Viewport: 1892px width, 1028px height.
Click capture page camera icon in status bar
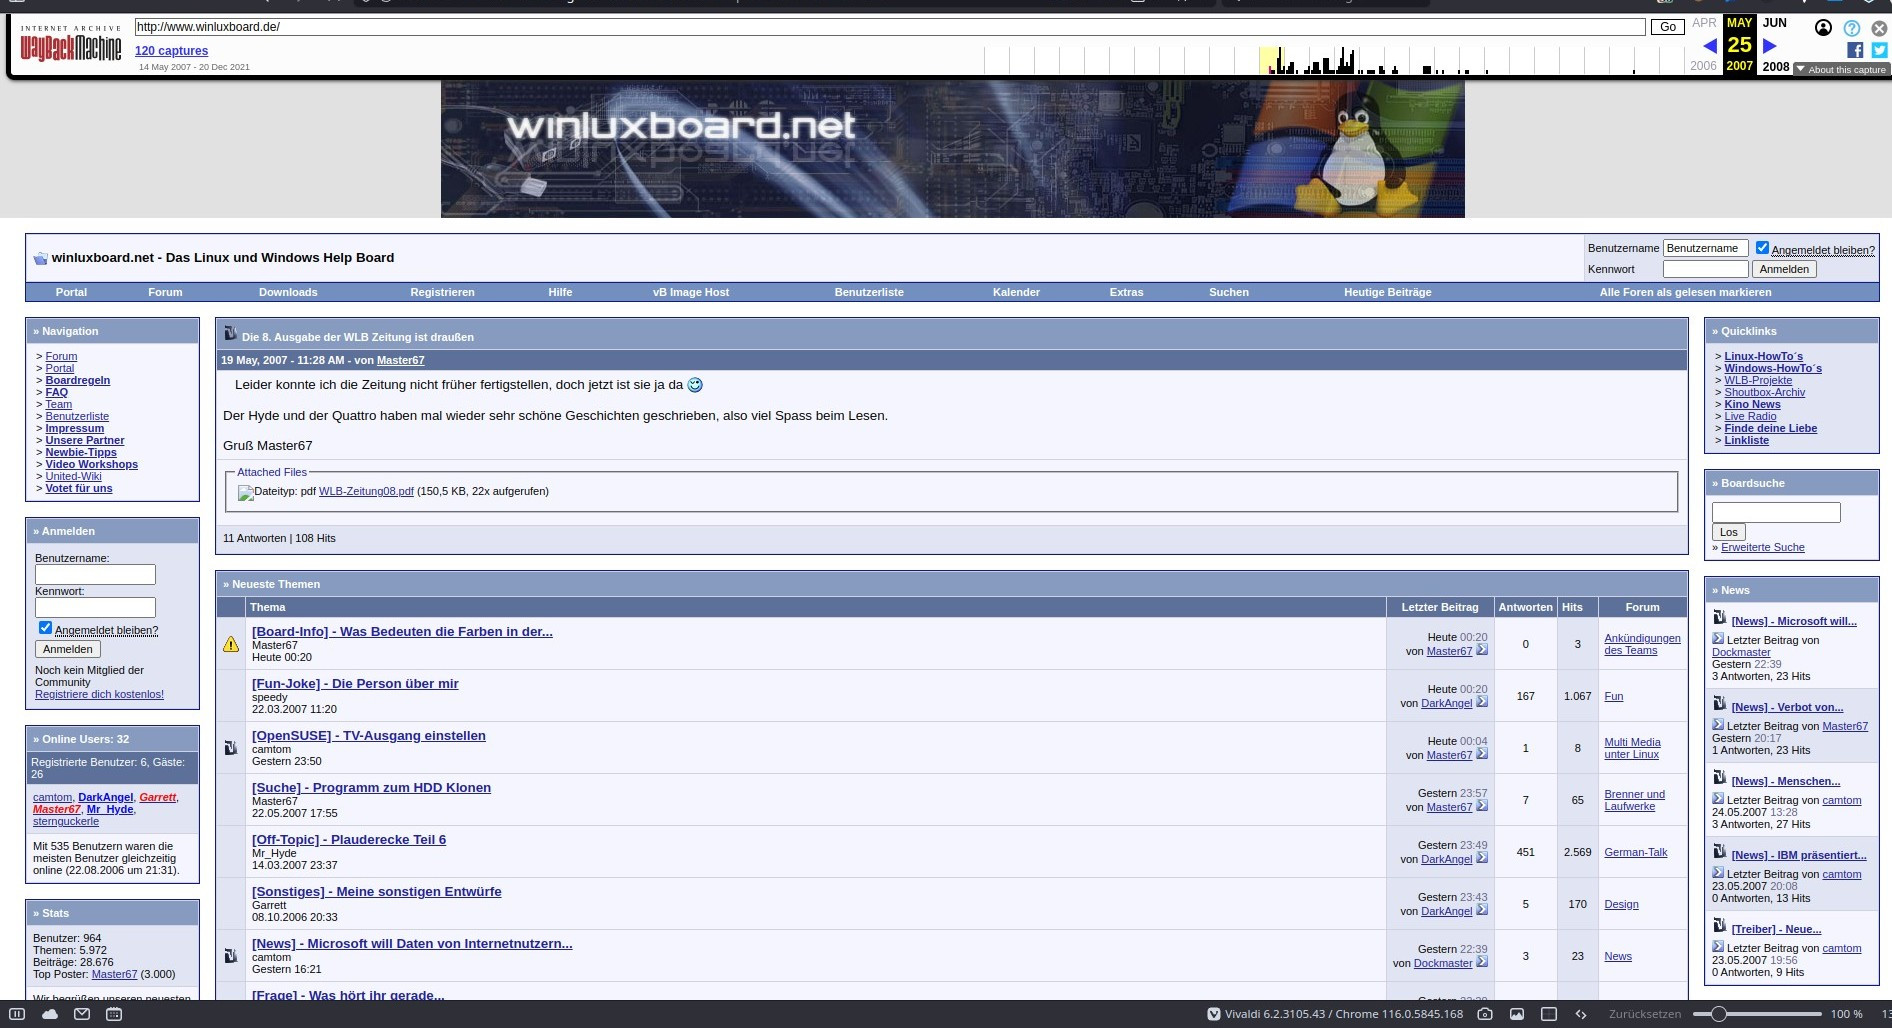(x=1485, y=1014)
